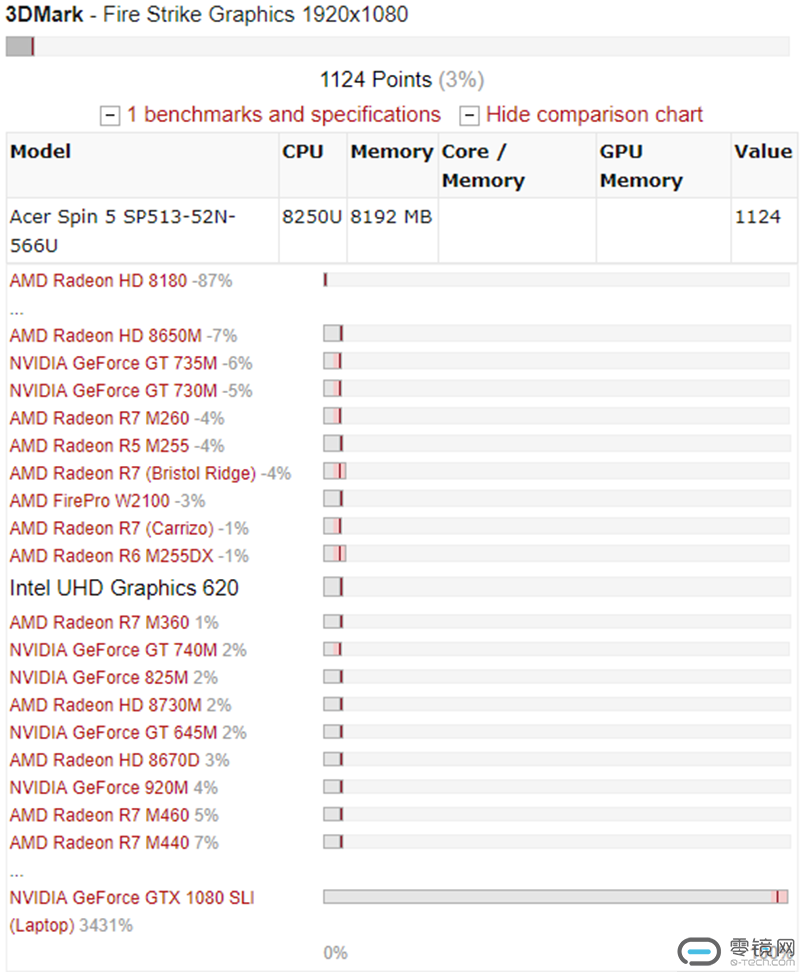Click the Memory column header
This screenshot has width=800, height=972.
393,166
